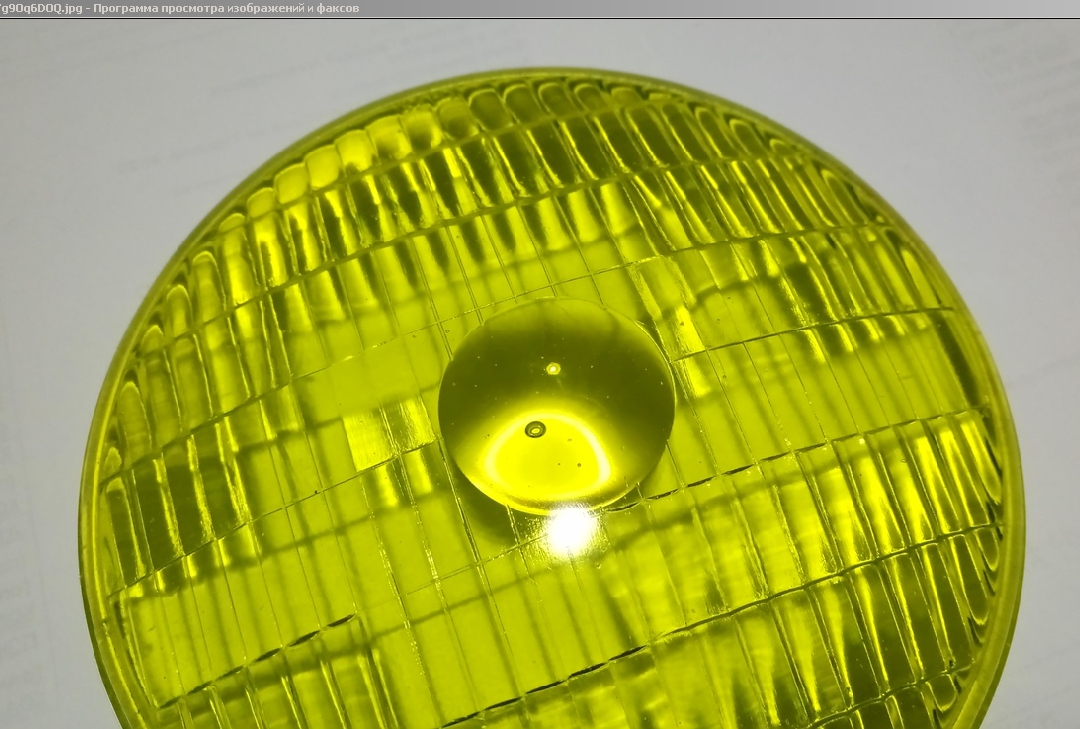Click the yellow headlight lens photo
The width and height of the screenshot is (1080, 729).
click(x=540, y=374)
